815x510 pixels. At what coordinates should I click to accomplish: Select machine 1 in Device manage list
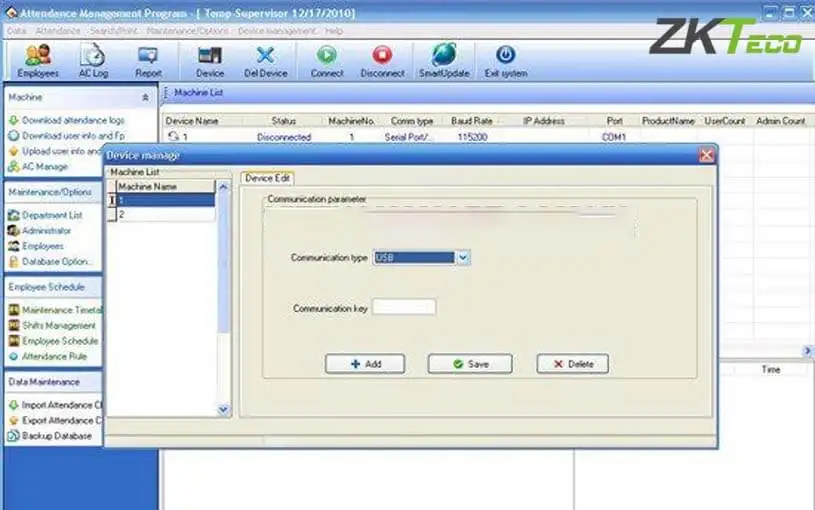coord(165,200)
